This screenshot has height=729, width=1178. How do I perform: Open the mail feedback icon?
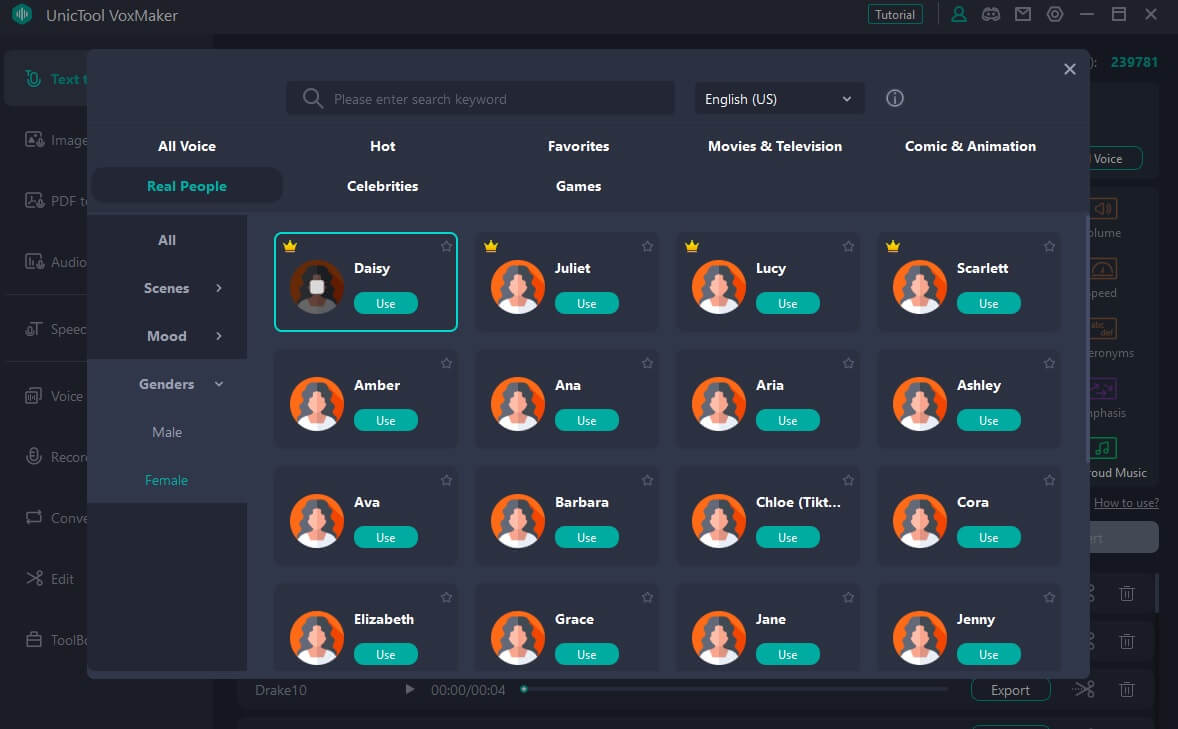click(x=1022, y=14)
